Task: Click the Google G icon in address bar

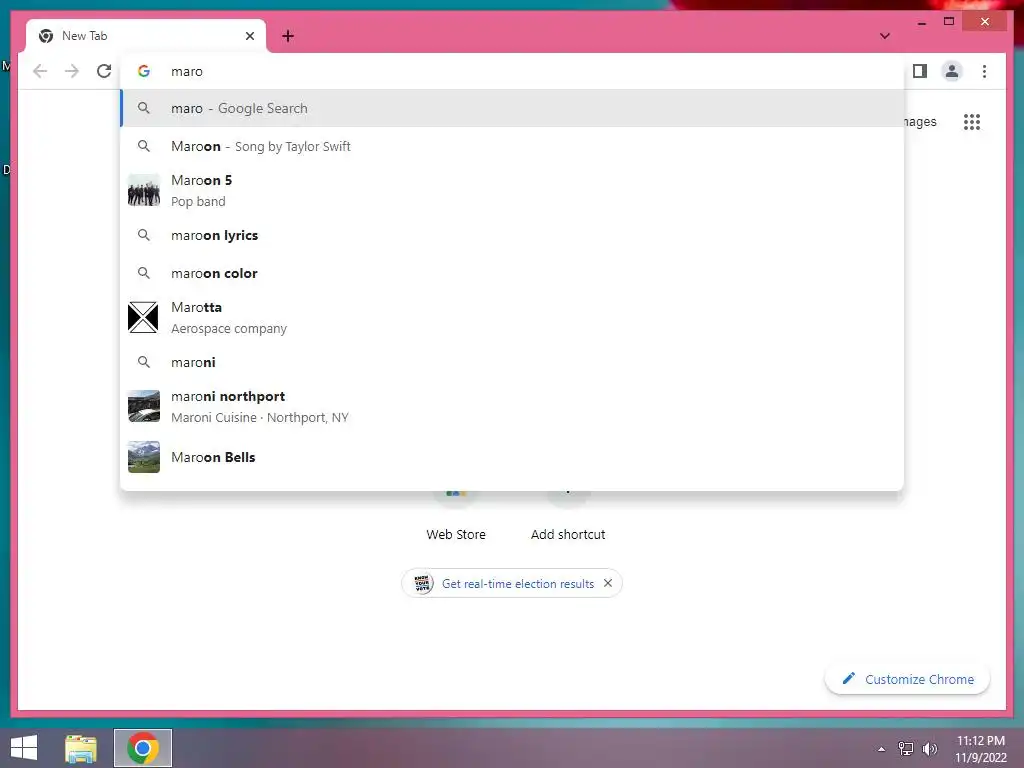Action: [x=144, y=71]
